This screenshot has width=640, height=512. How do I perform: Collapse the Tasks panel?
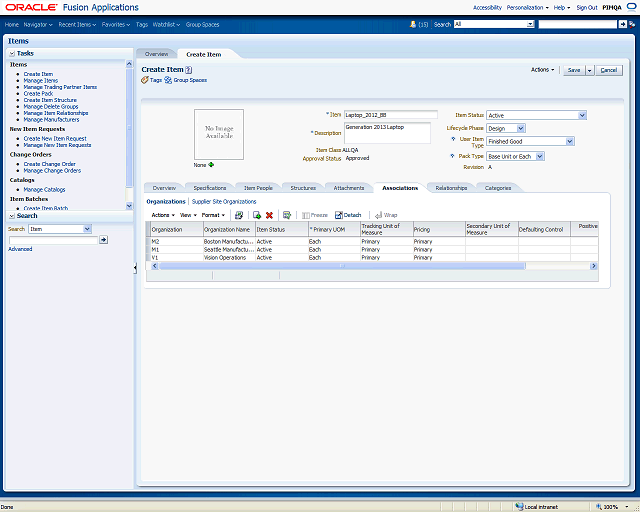pos(12,53)
